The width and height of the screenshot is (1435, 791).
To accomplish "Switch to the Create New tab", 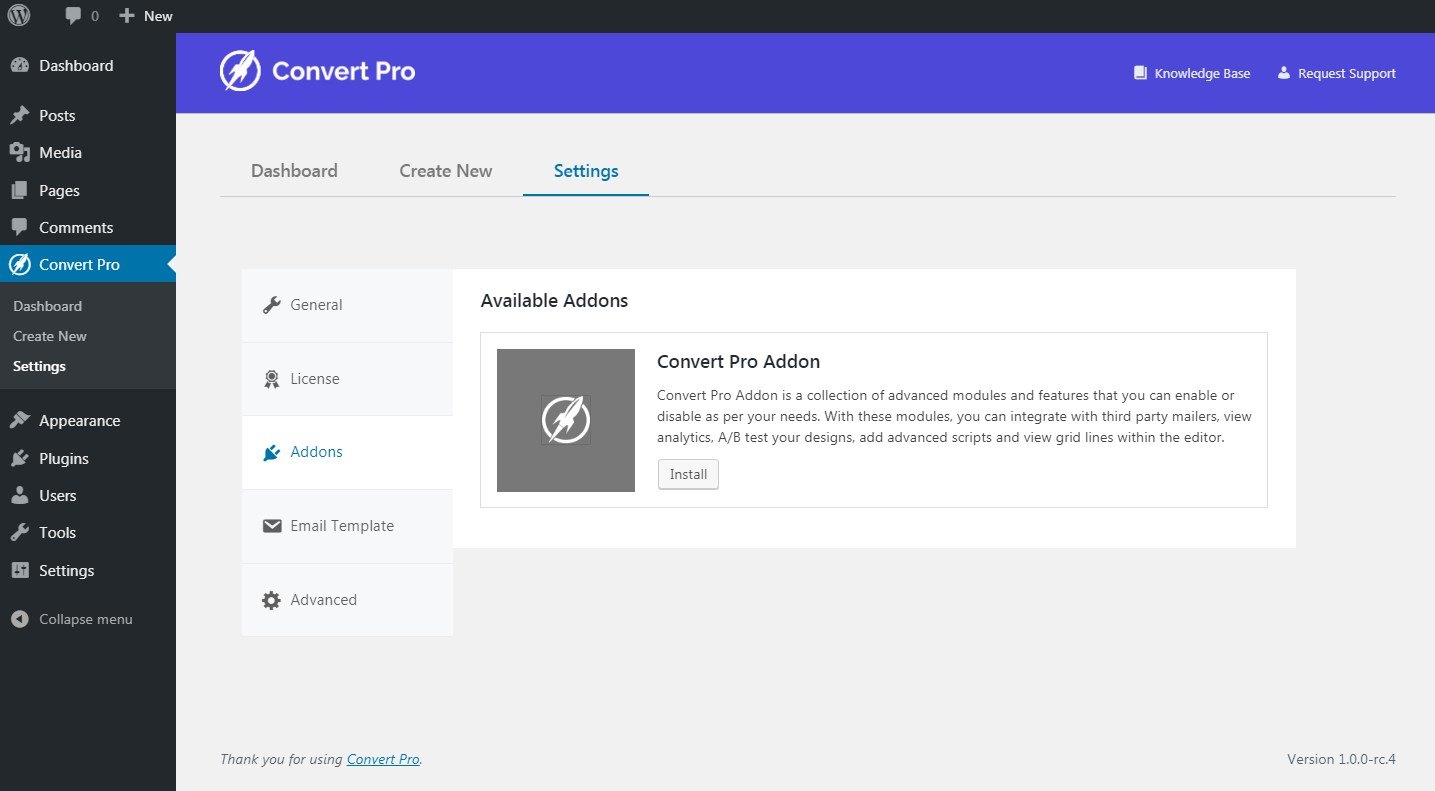I will point(446,171).
